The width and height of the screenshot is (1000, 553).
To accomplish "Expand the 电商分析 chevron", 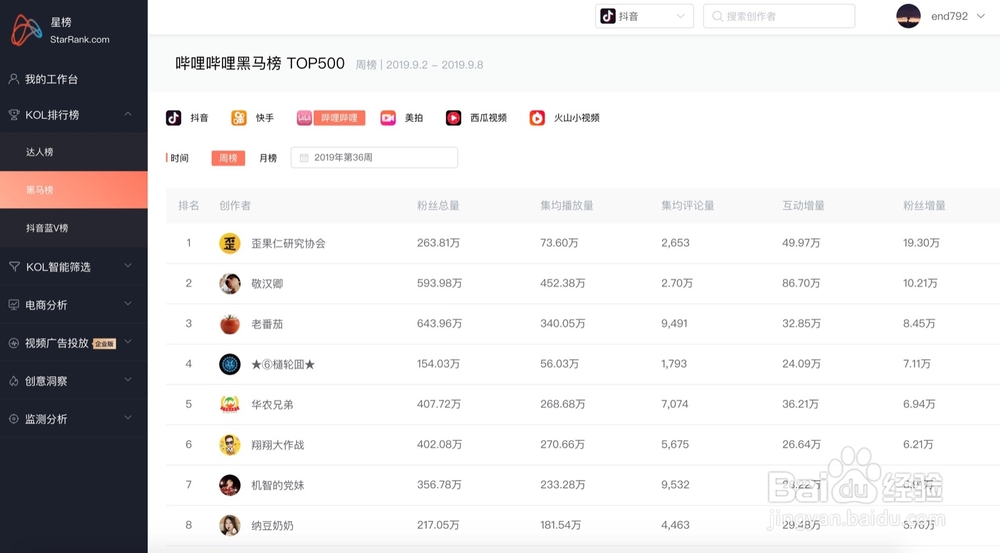I will 128,304.
